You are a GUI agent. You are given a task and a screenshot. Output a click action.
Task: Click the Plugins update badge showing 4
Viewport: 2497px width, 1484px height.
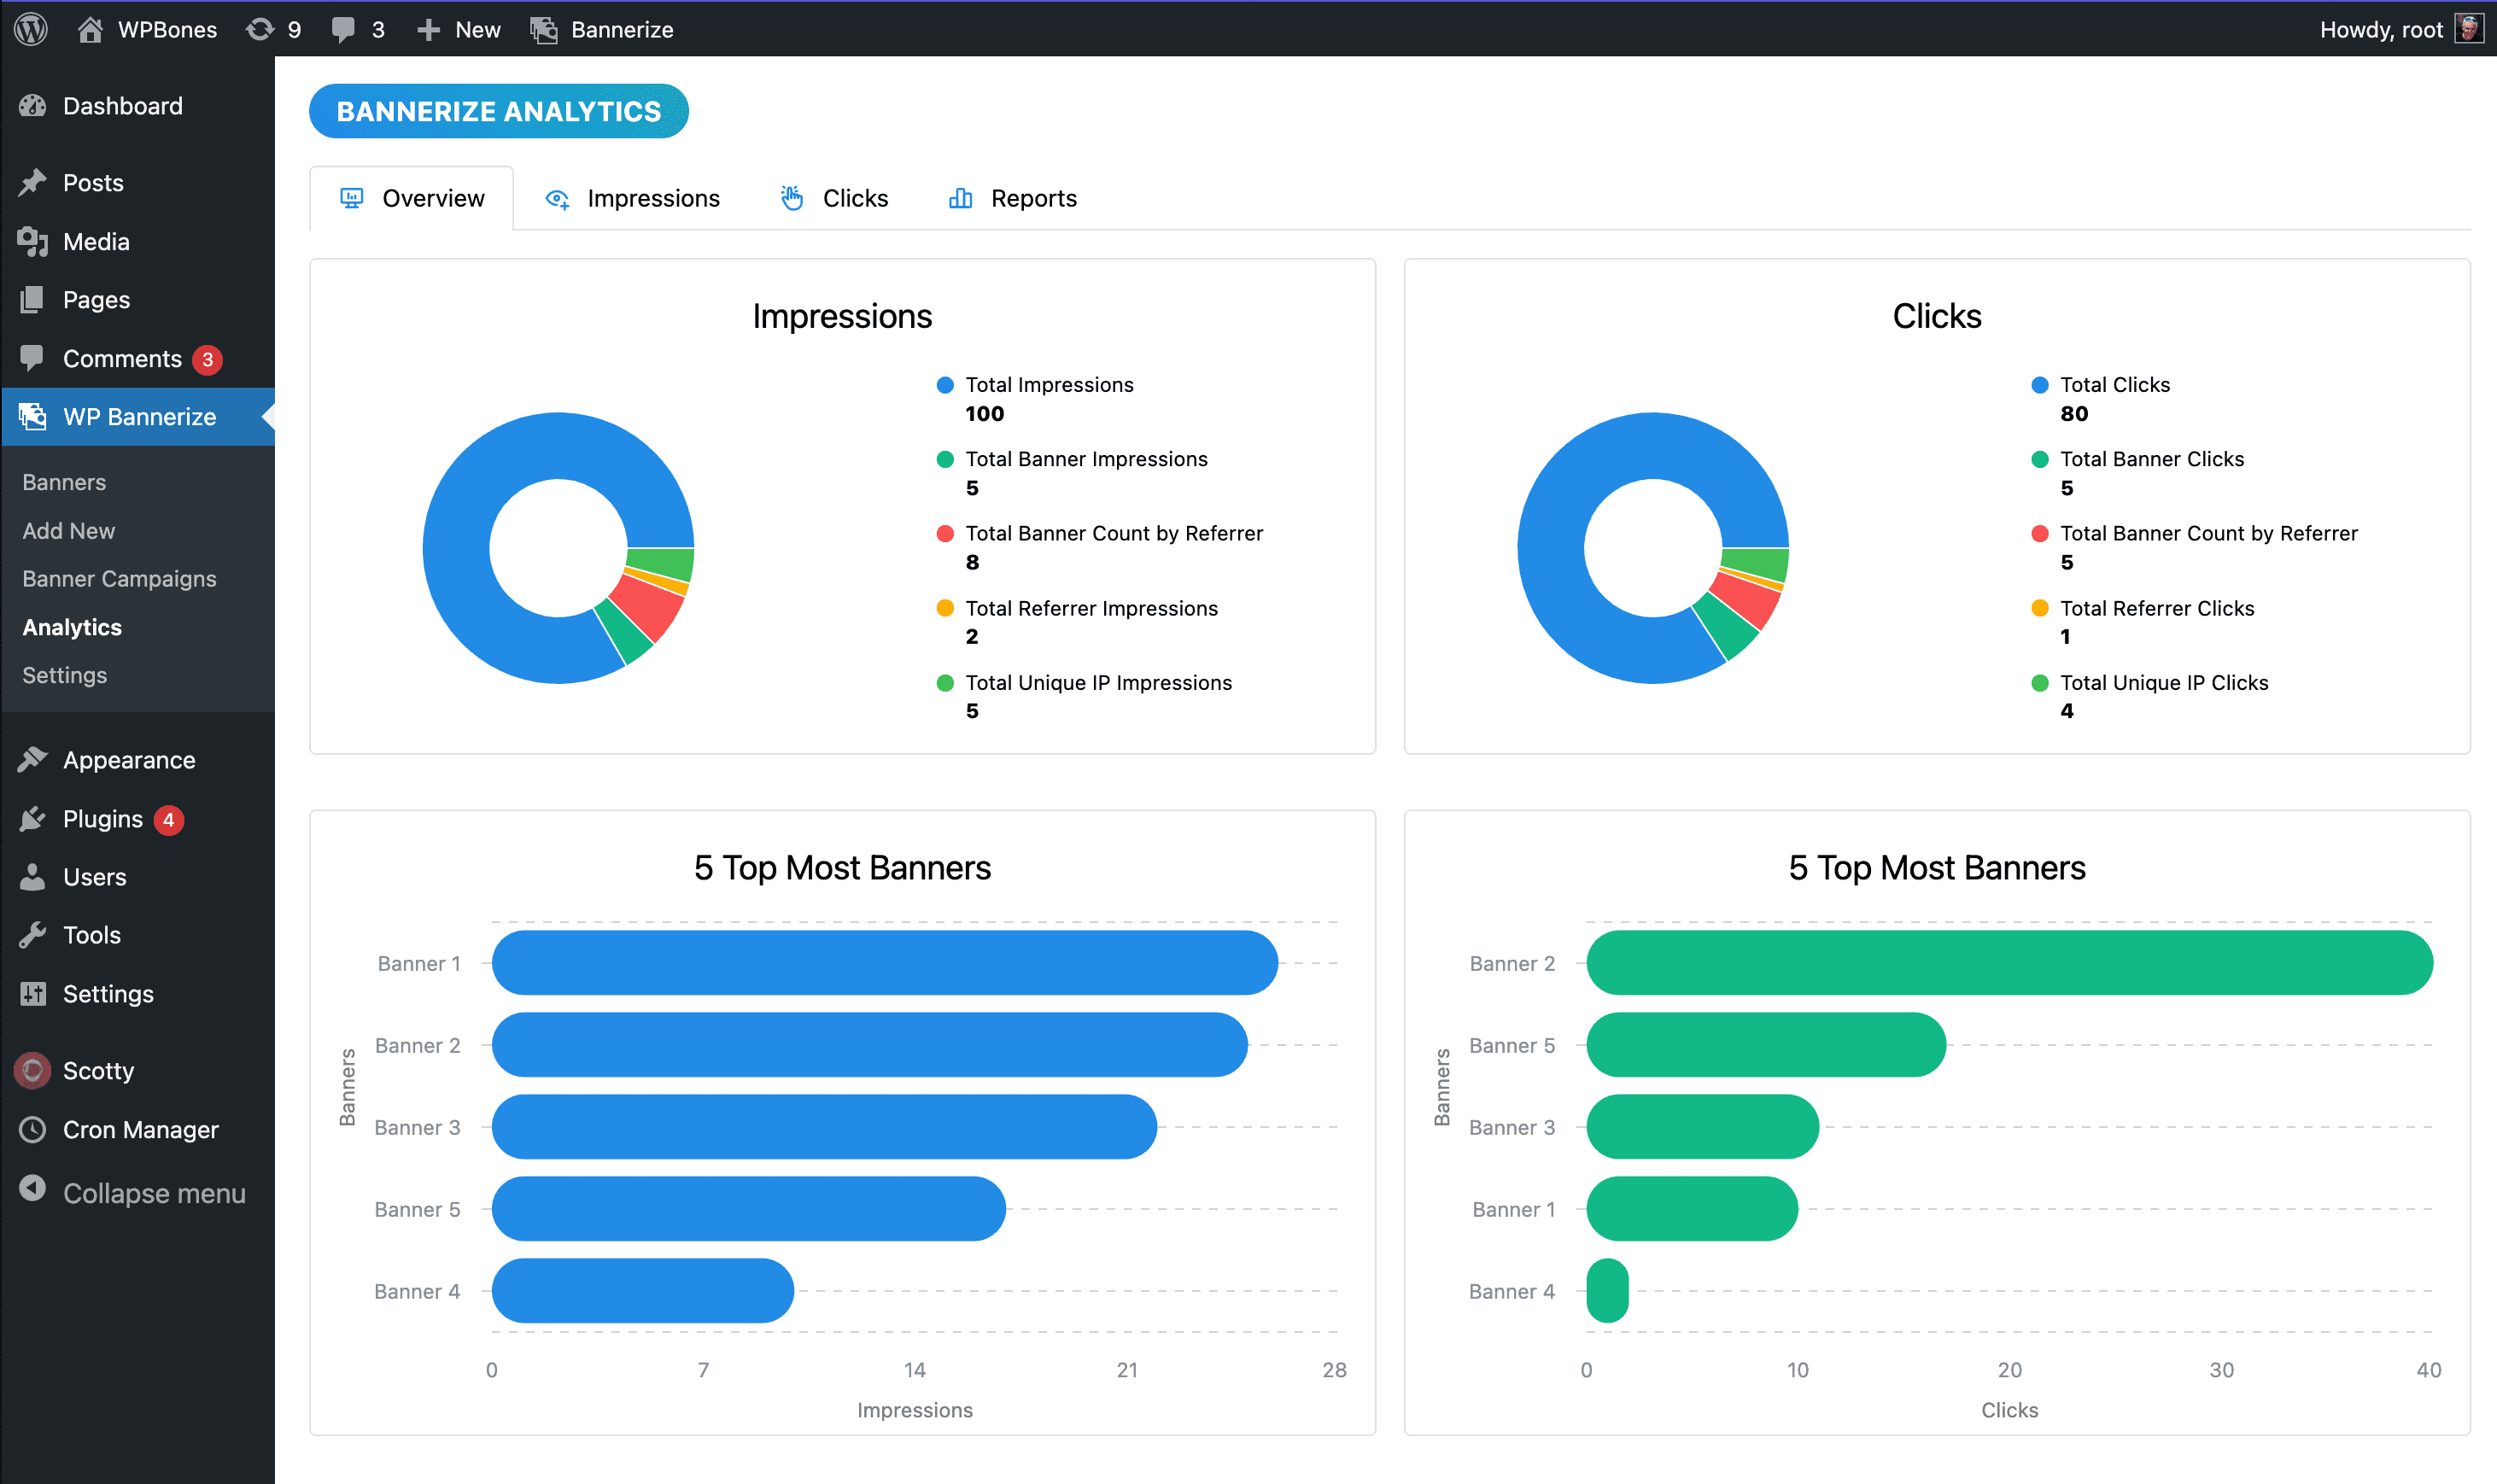pos(169,820)
